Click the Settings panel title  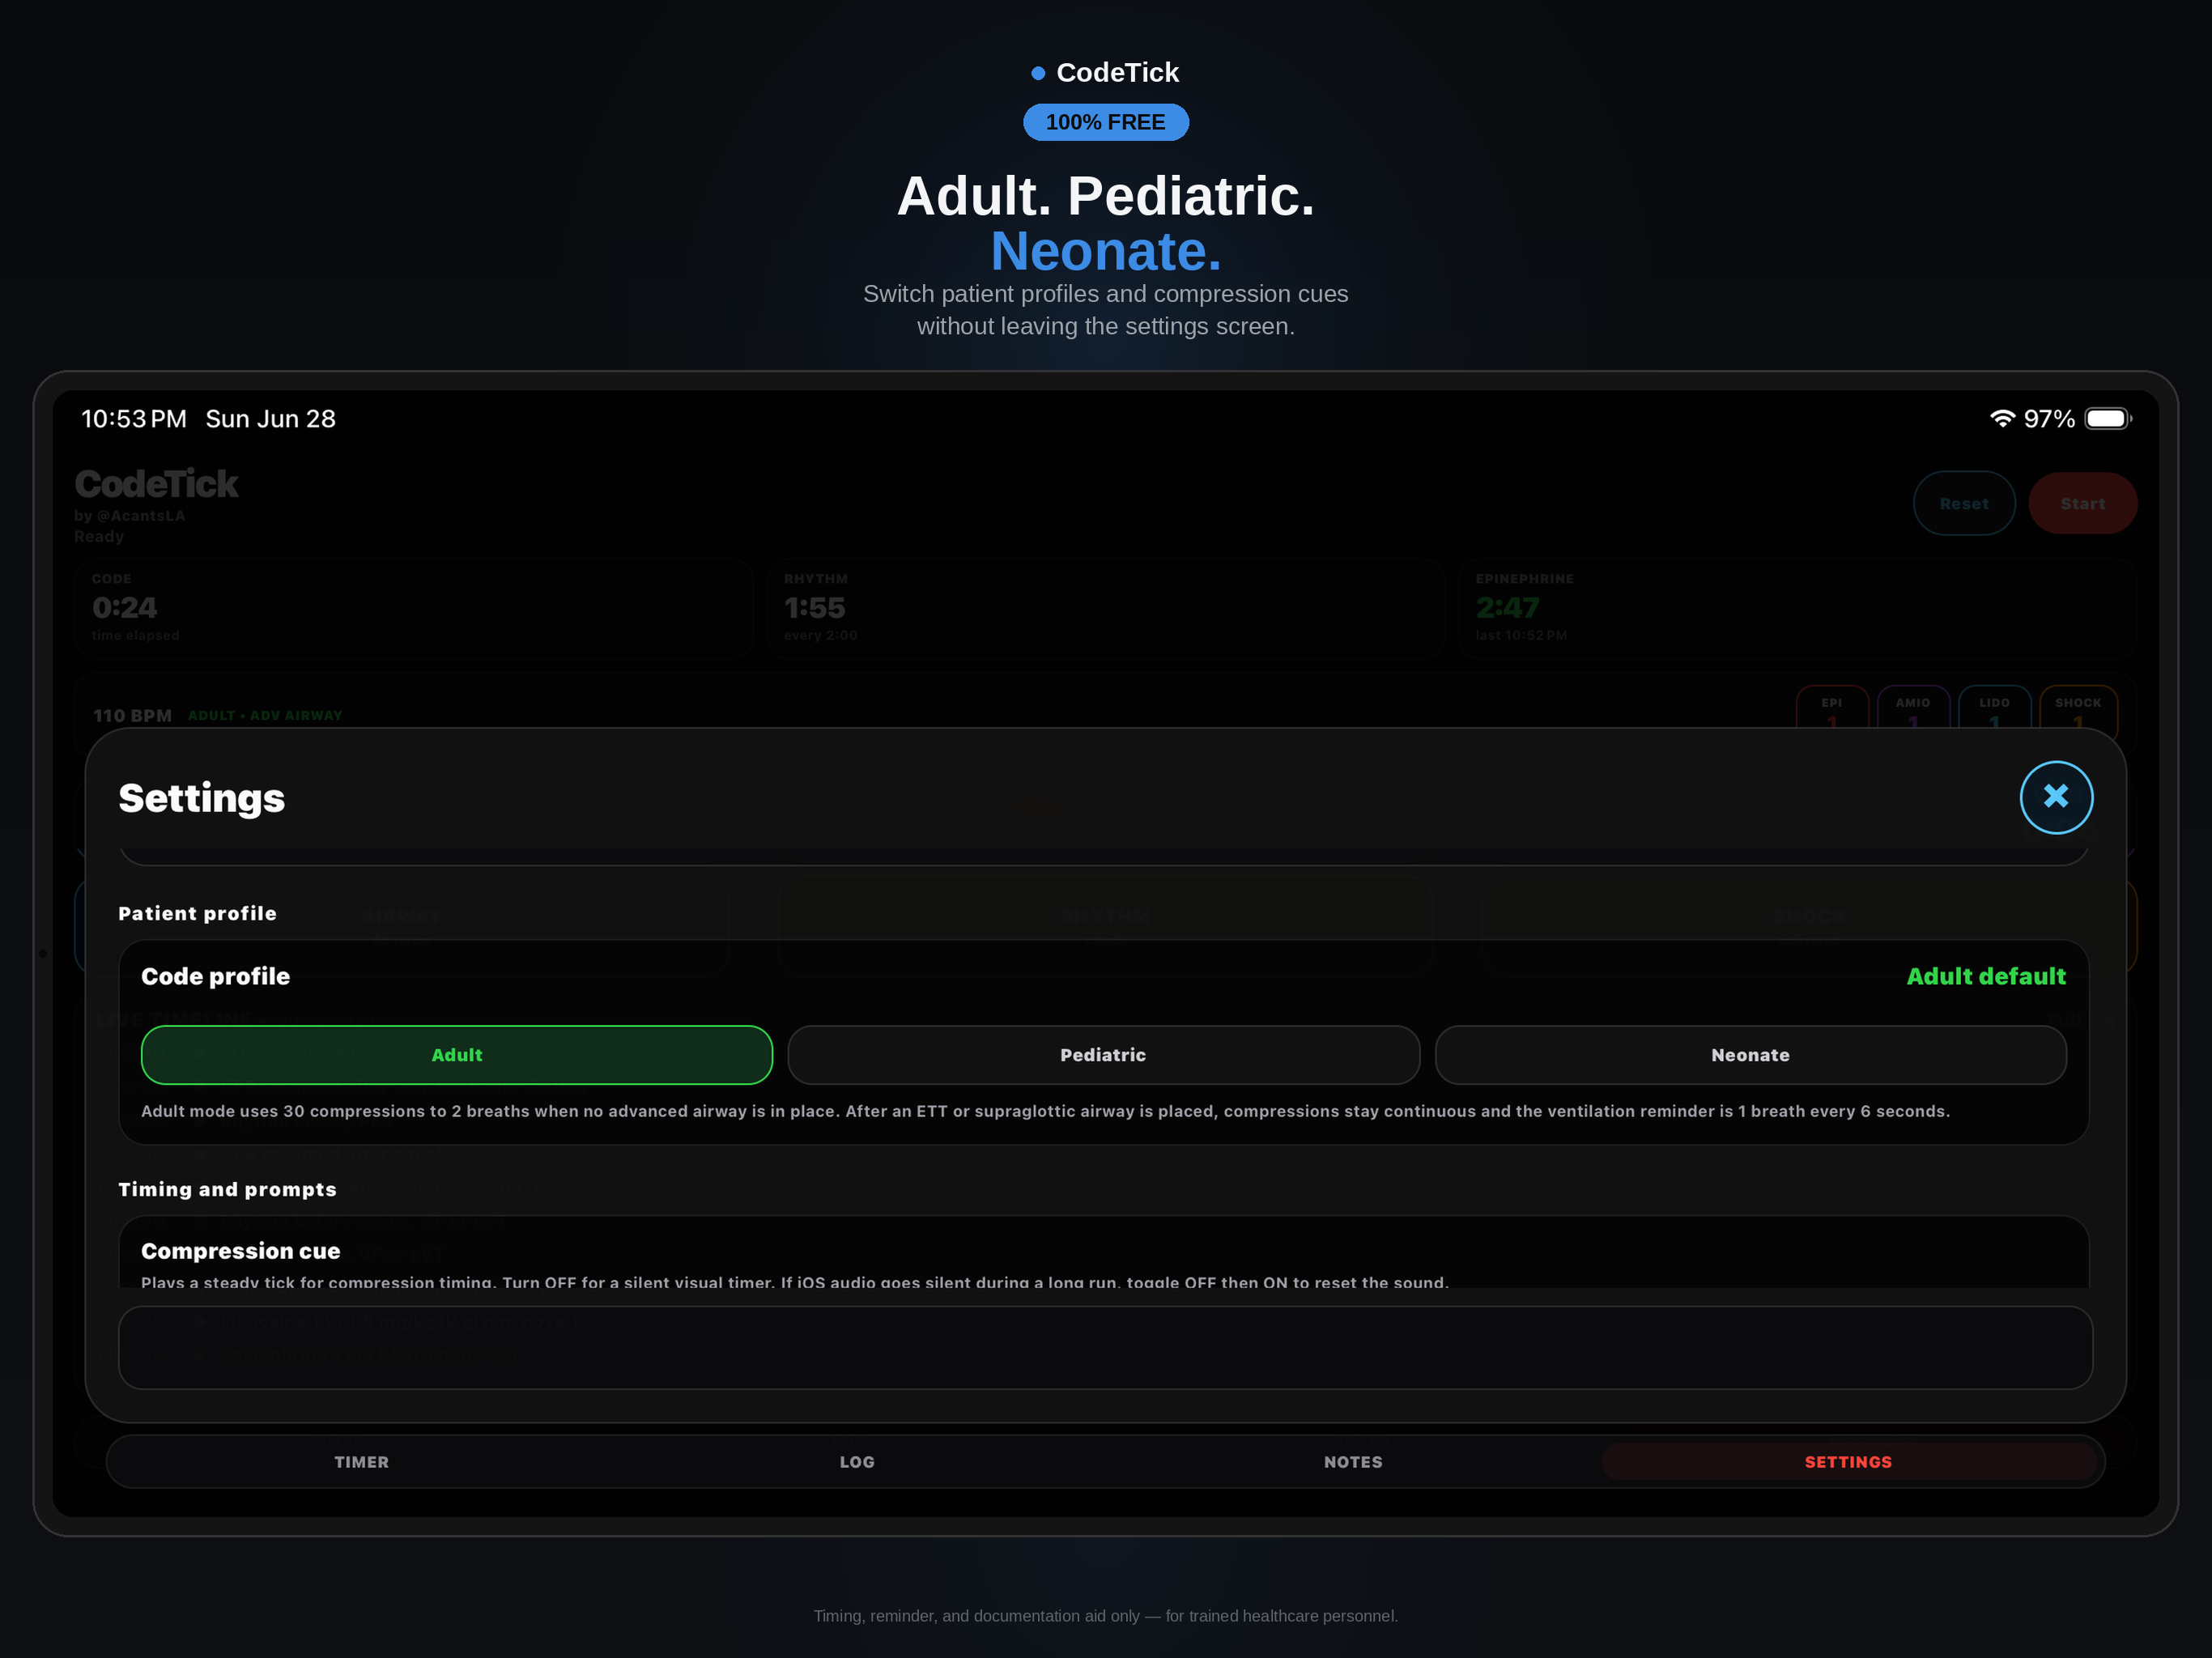pos(201,798)
